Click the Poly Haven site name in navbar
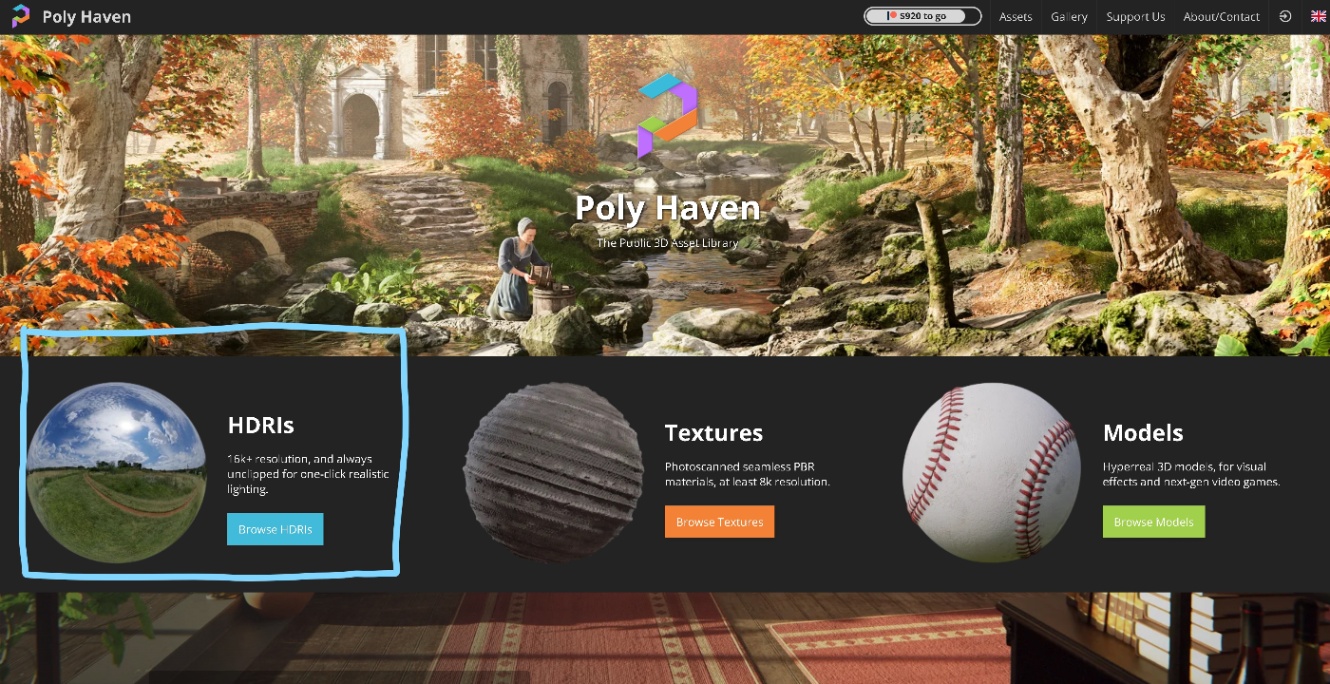 point(87,17)
